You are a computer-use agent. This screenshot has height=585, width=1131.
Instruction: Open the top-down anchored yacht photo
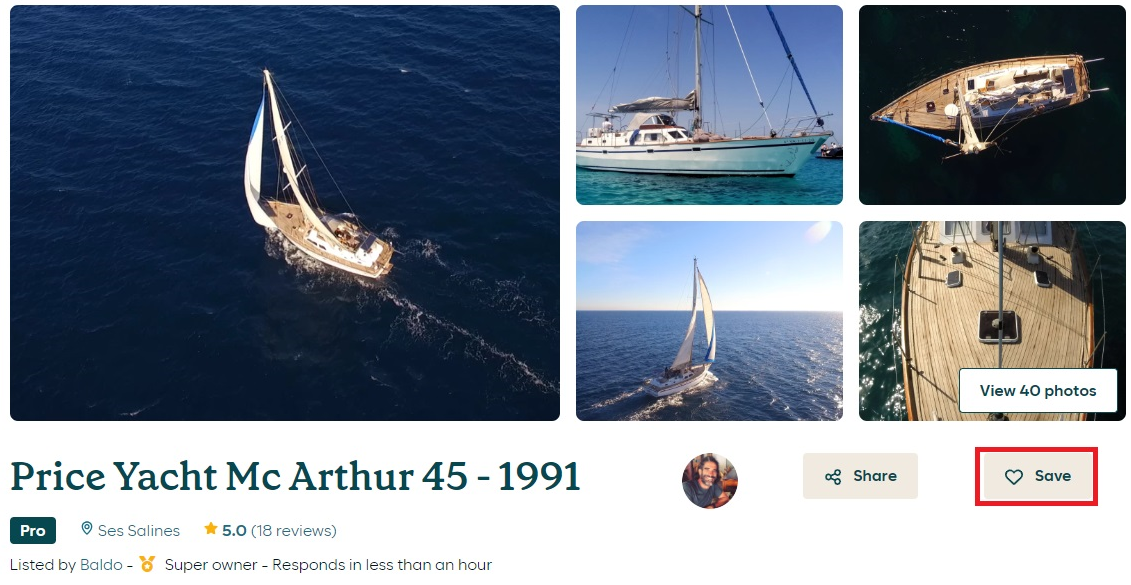[992, 105]
